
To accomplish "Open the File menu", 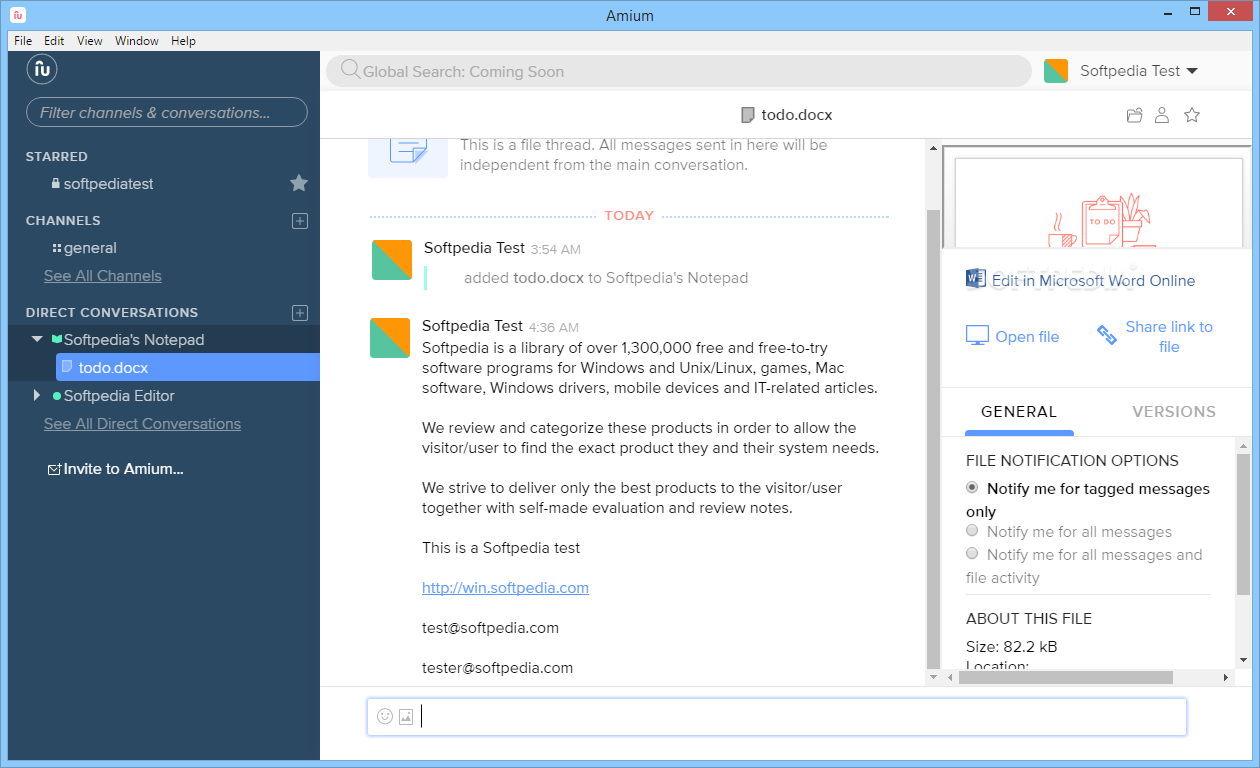I will click(23, 41).
